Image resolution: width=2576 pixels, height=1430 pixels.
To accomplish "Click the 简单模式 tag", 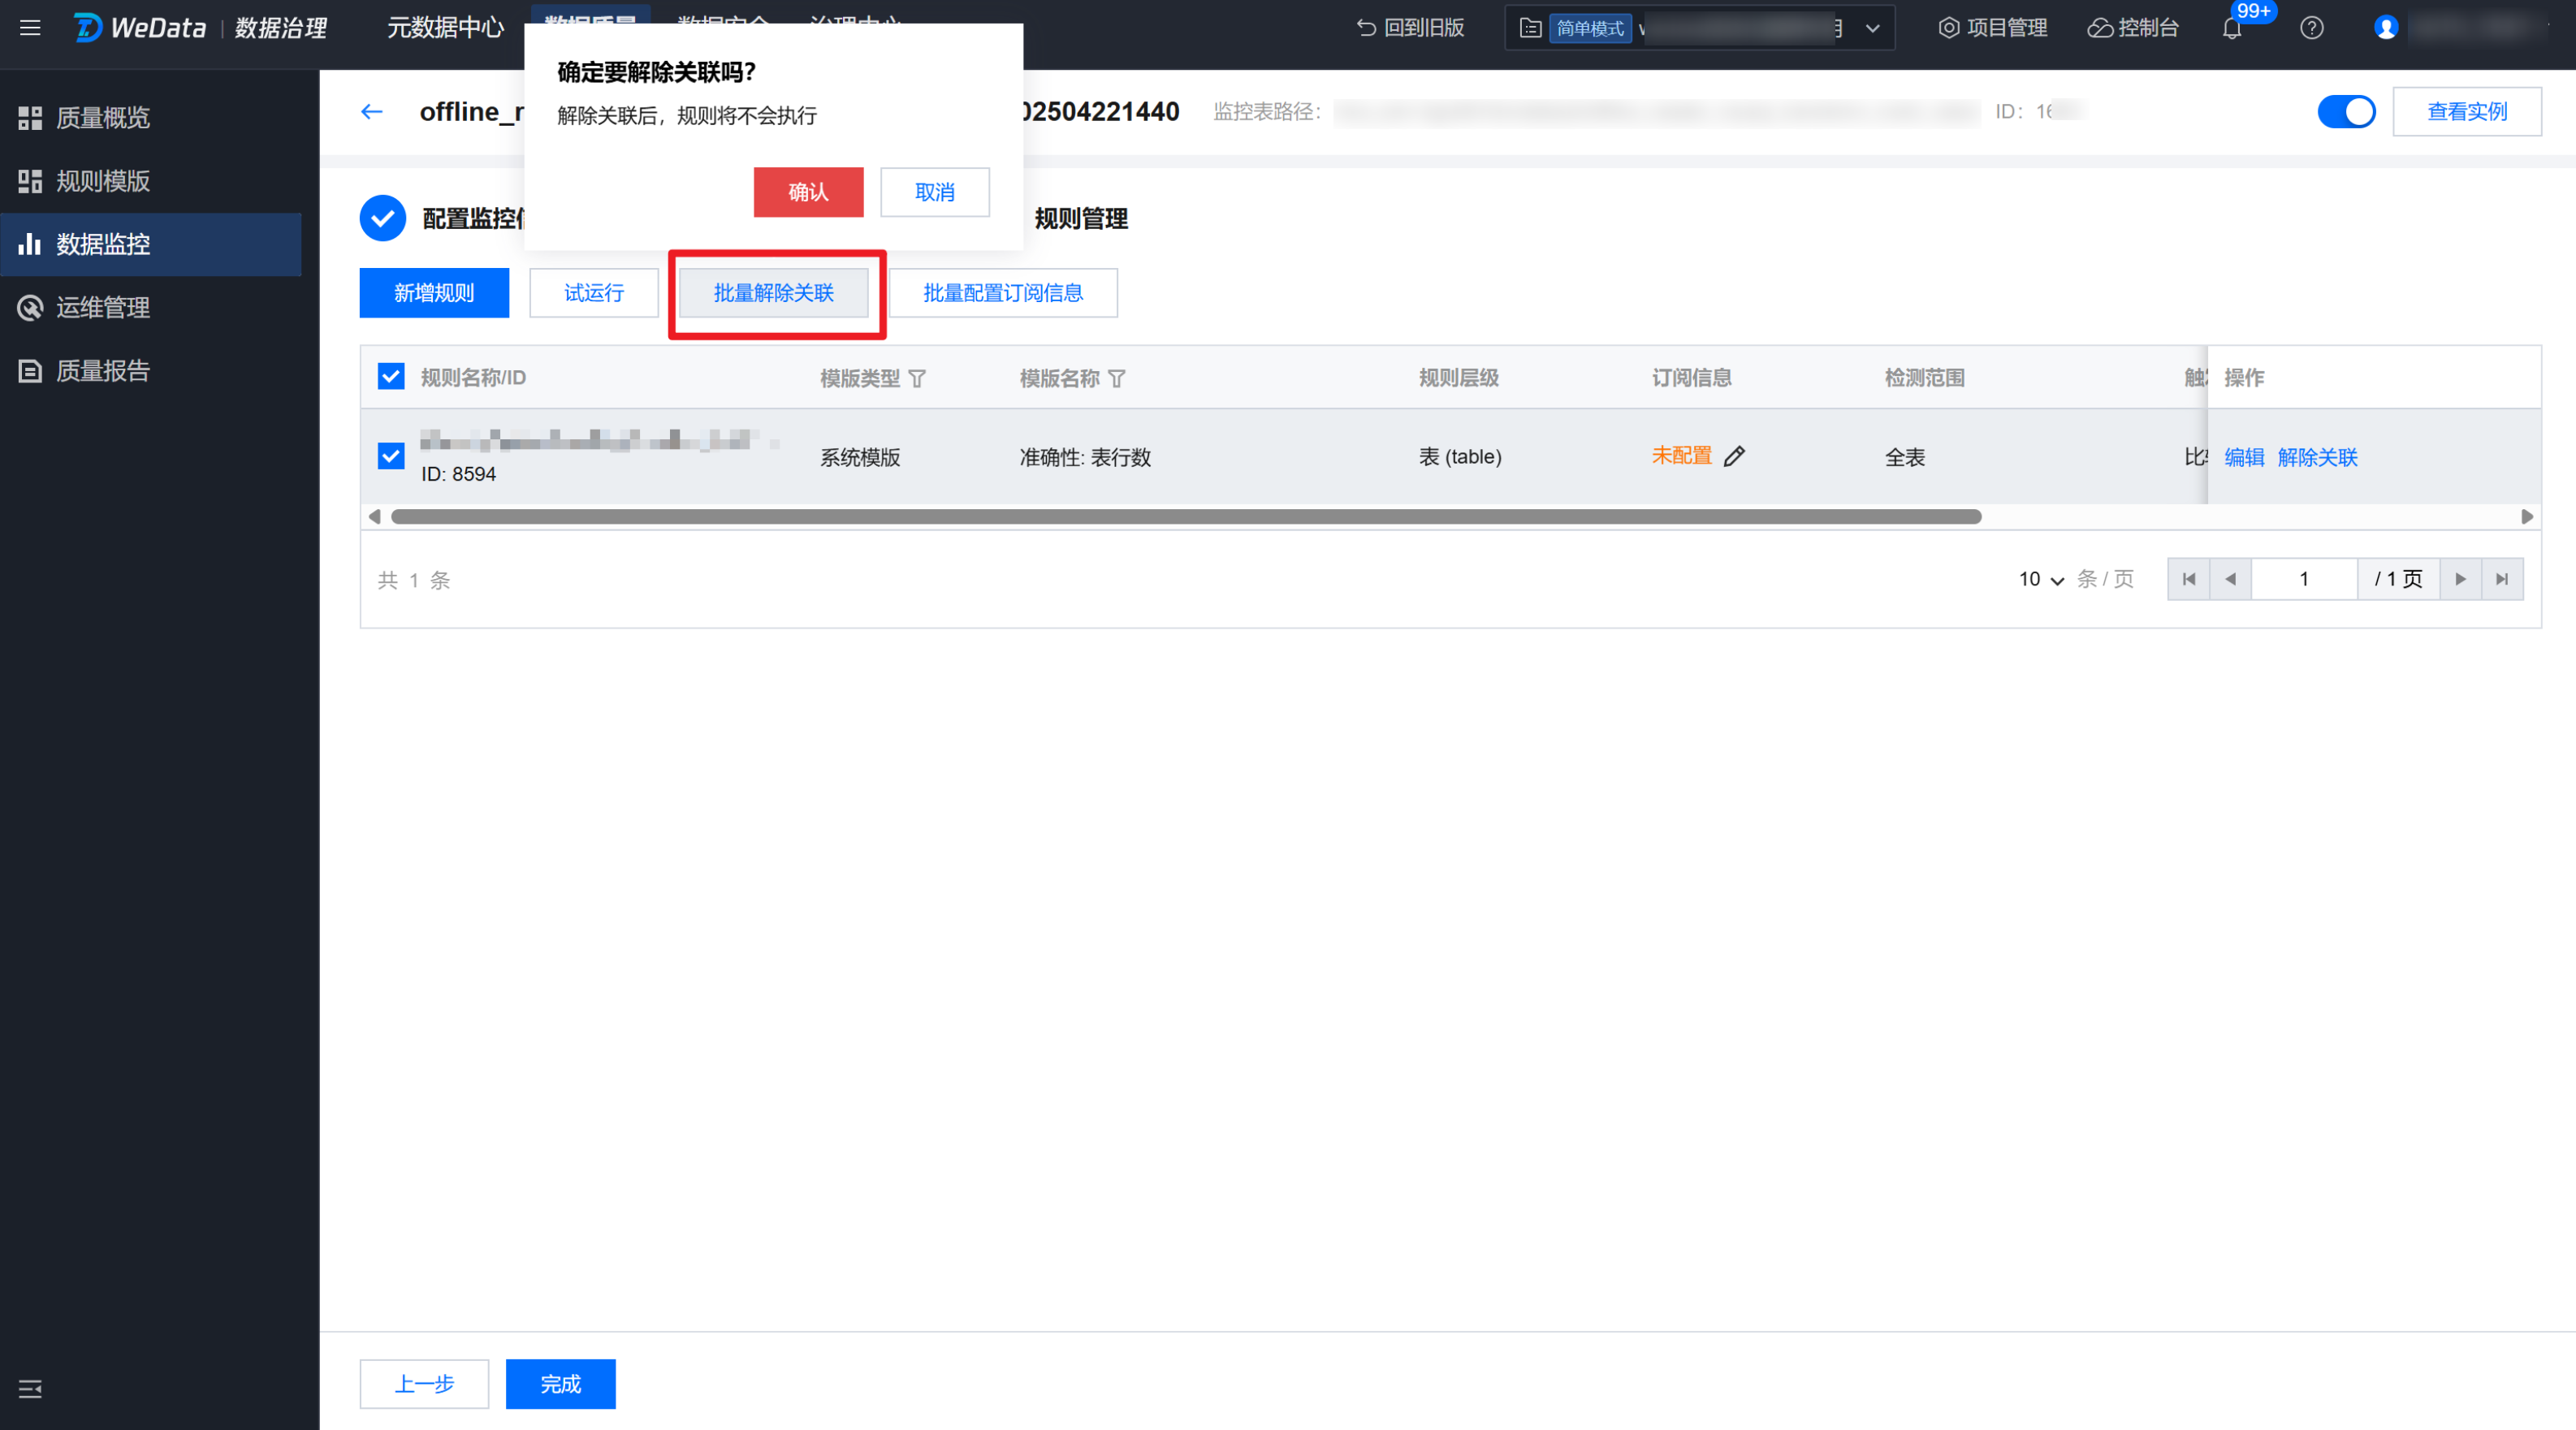I will 1590,28.
